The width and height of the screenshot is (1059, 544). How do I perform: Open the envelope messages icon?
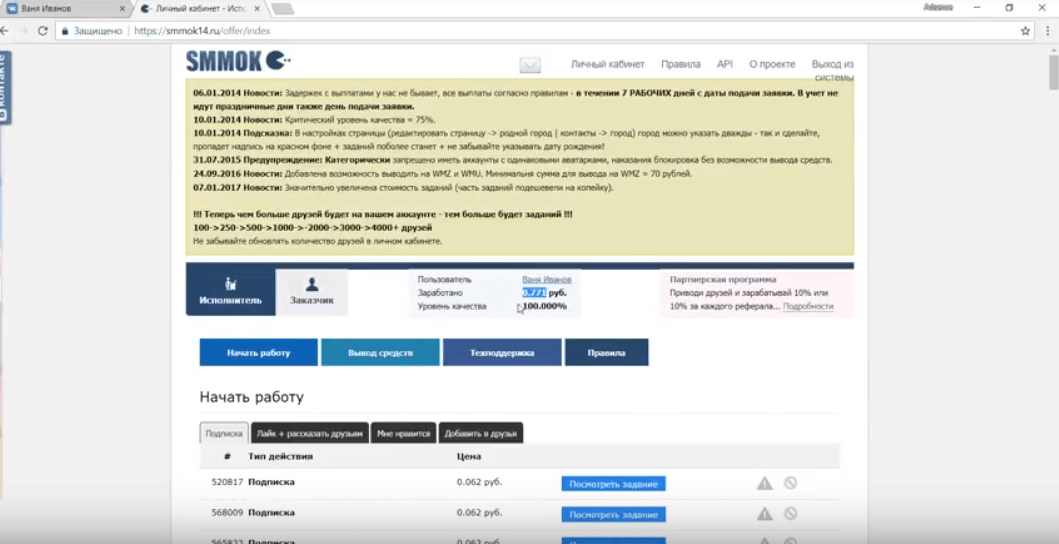click(x=530, y=65)
